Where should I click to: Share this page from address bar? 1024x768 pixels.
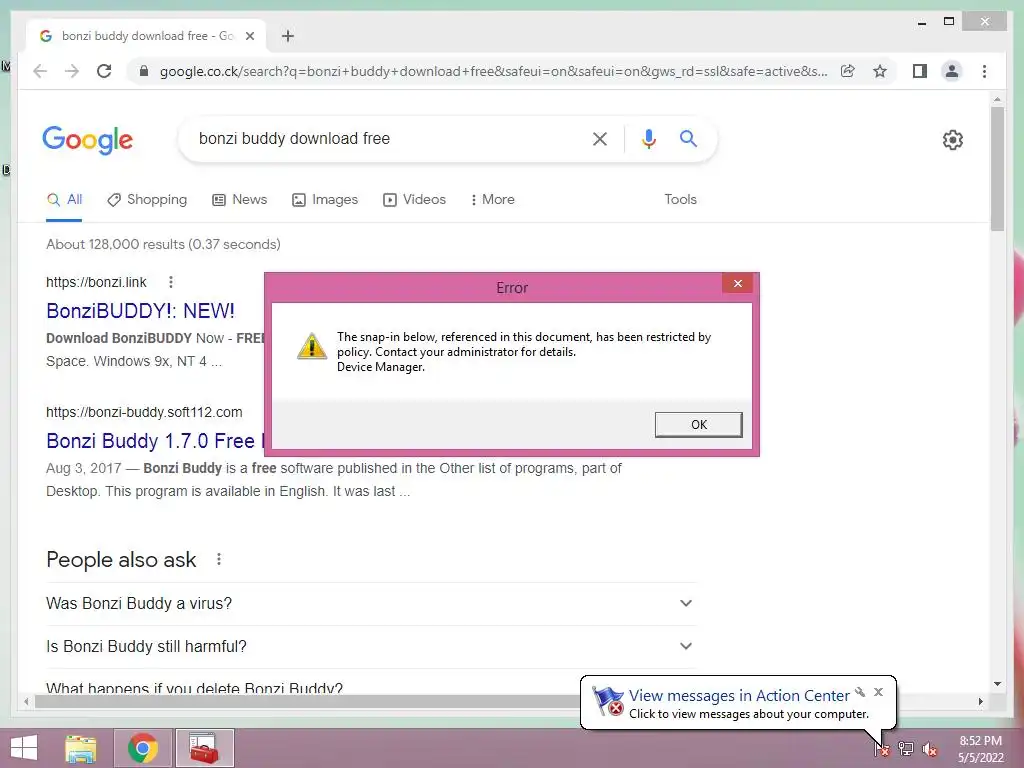click(848, 71)
